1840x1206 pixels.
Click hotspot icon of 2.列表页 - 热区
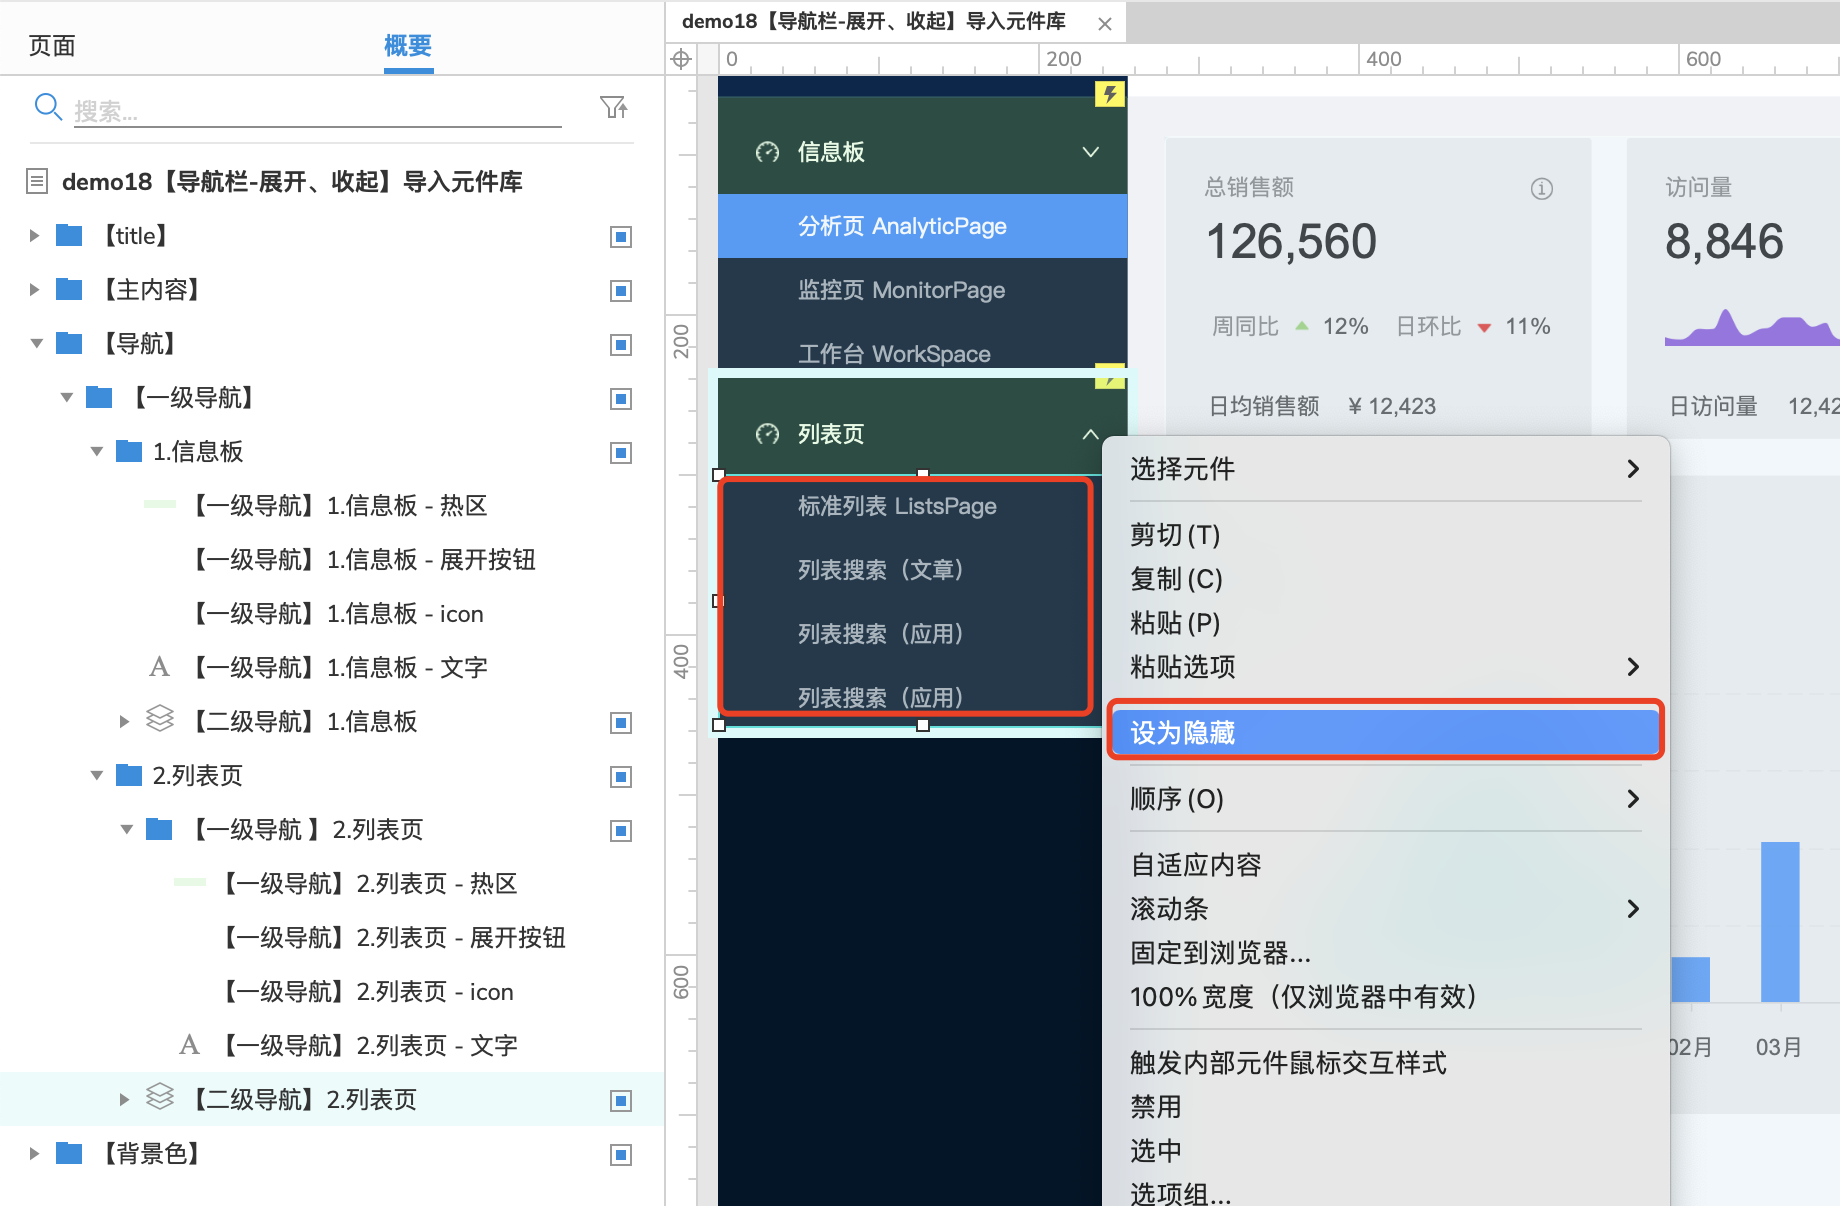click(190, 882)
